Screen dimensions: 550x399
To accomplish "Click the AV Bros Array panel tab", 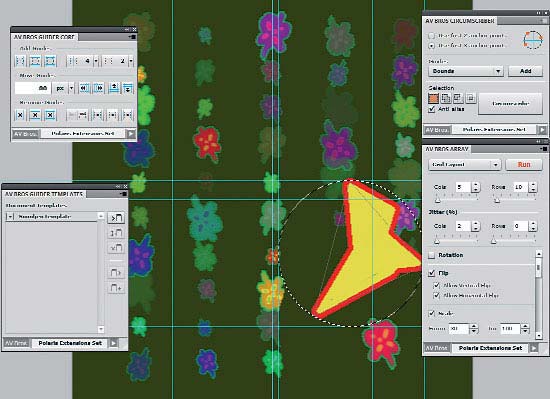I will coord(447,149).
